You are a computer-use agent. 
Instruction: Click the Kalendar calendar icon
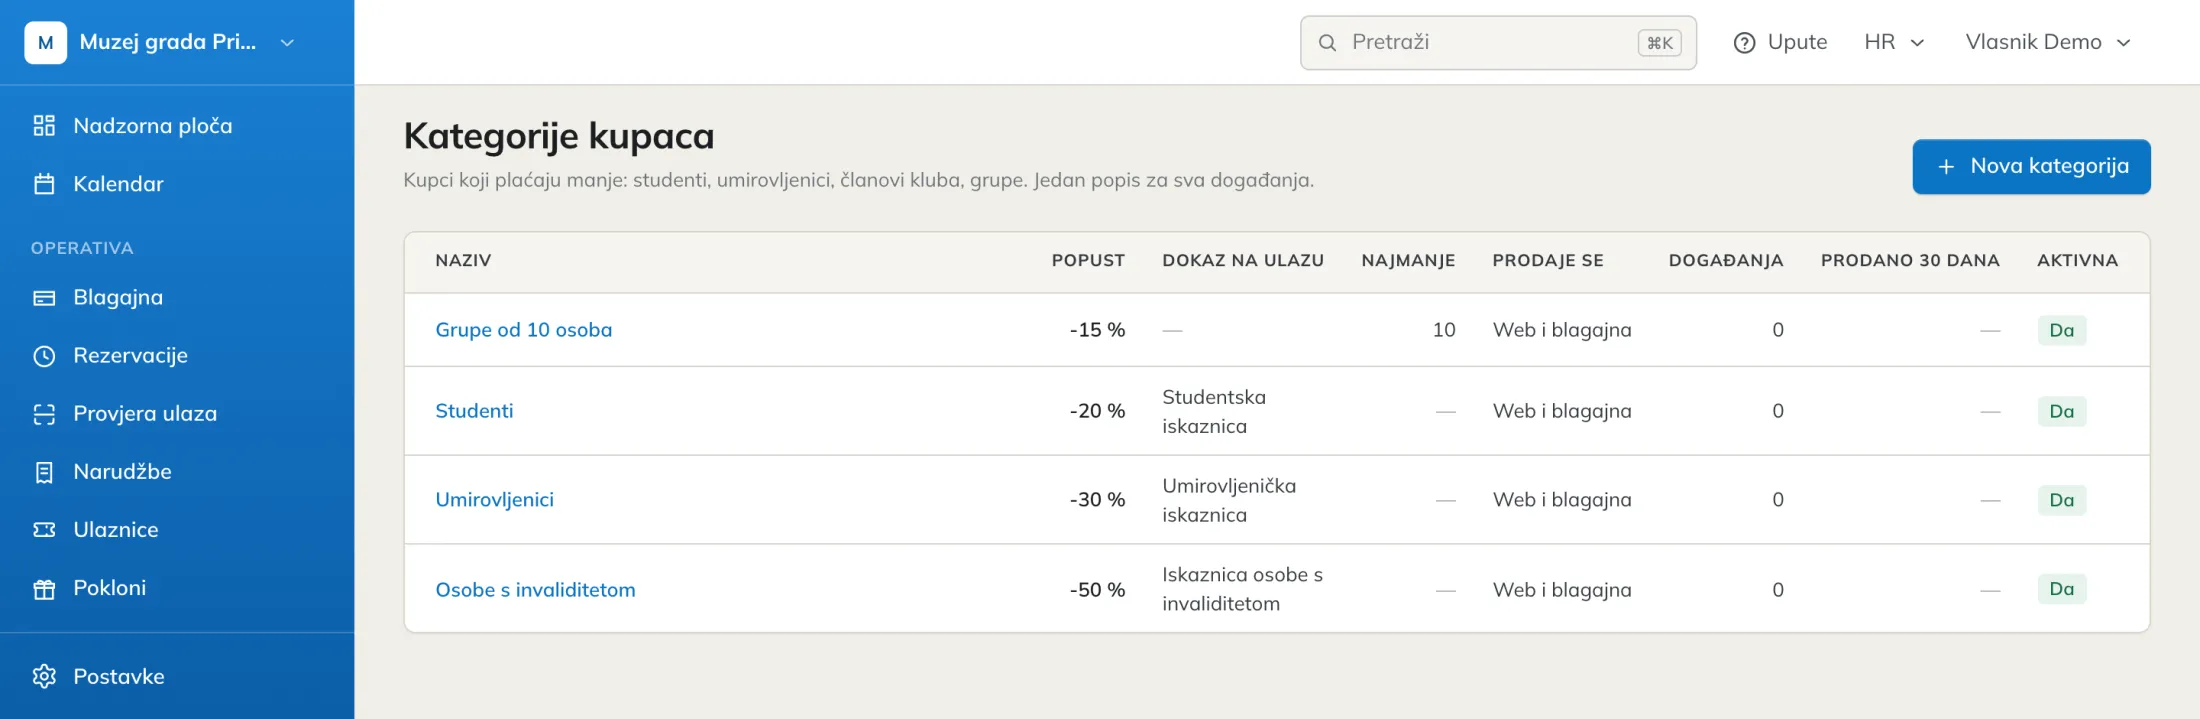(44, 184)
